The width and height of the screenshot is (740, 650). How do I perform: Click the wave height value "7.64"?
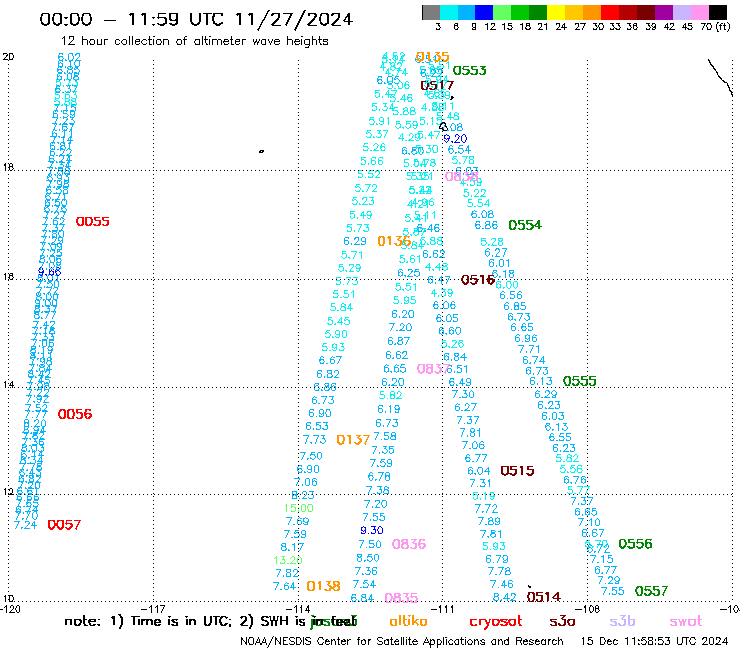[x=284, y=586]
